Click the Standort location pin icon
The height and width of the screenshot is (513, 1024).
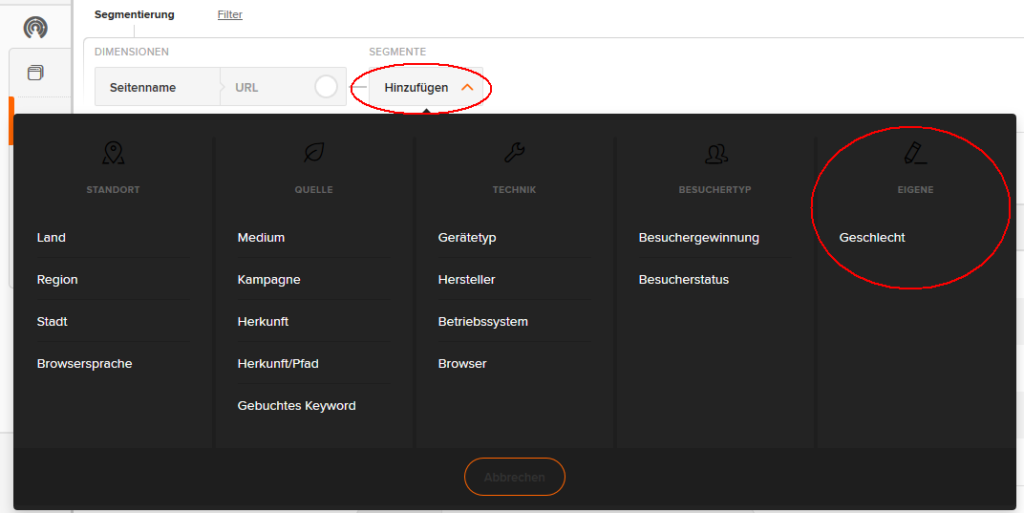pos(113,153)
